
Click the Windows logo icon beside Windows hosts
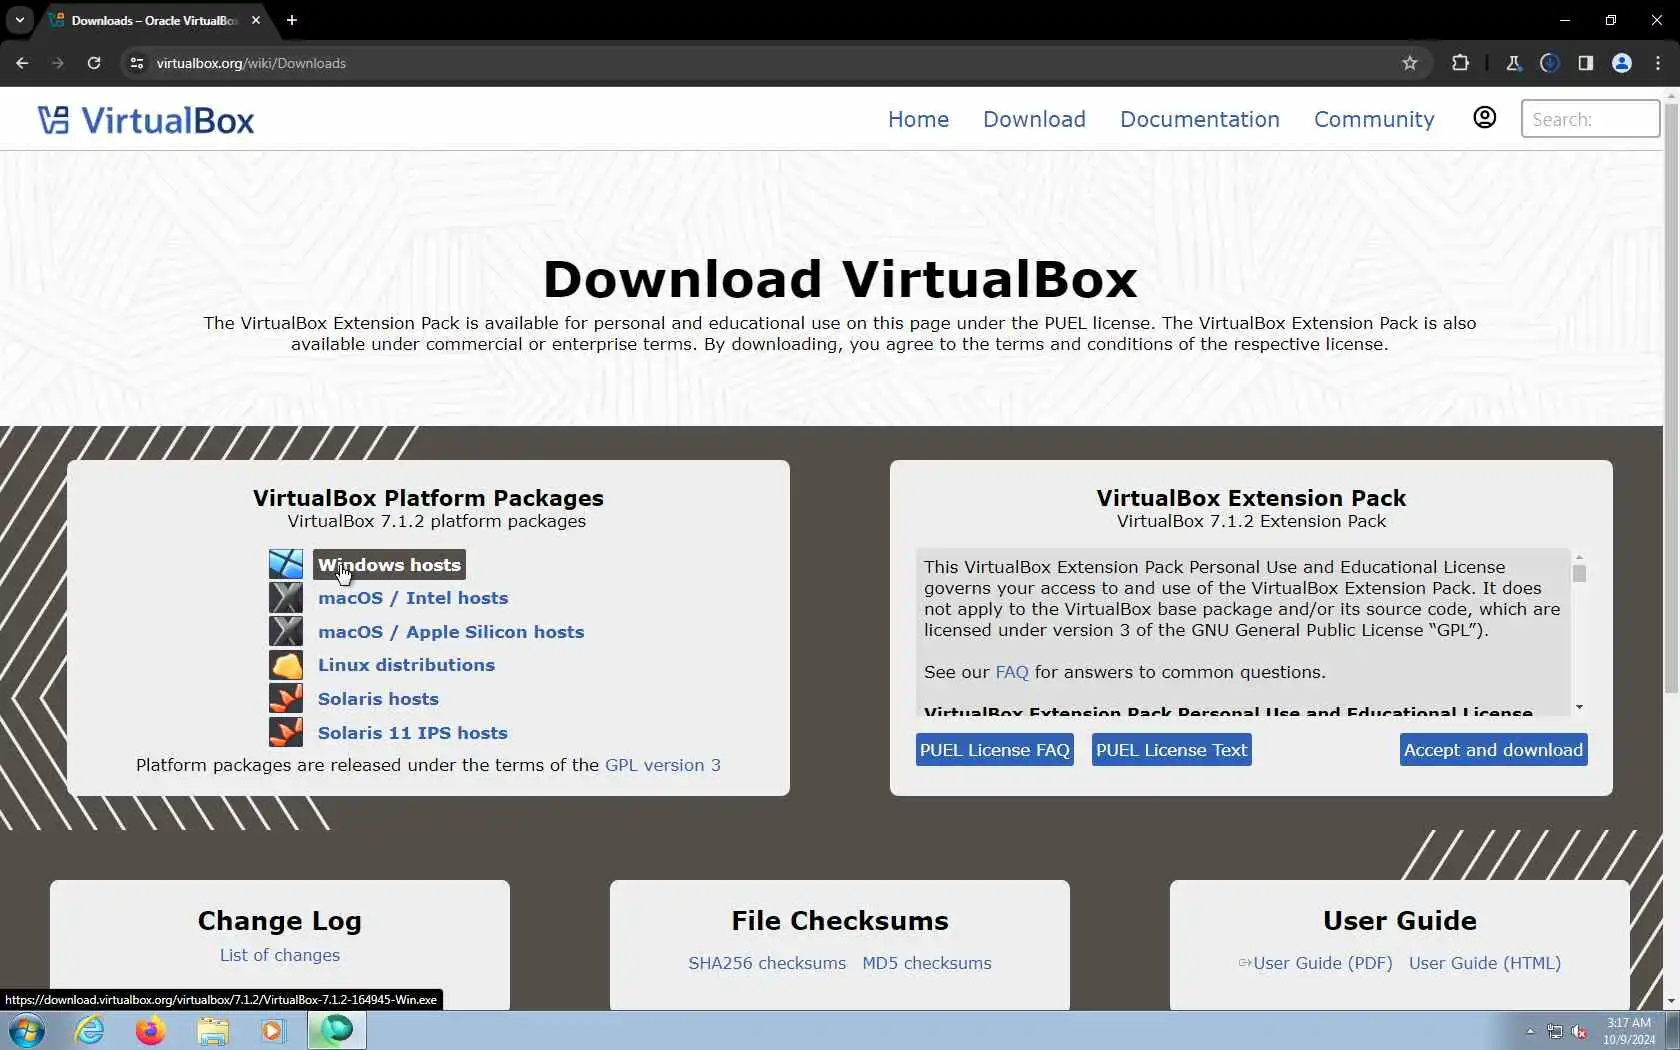point(286,564)
